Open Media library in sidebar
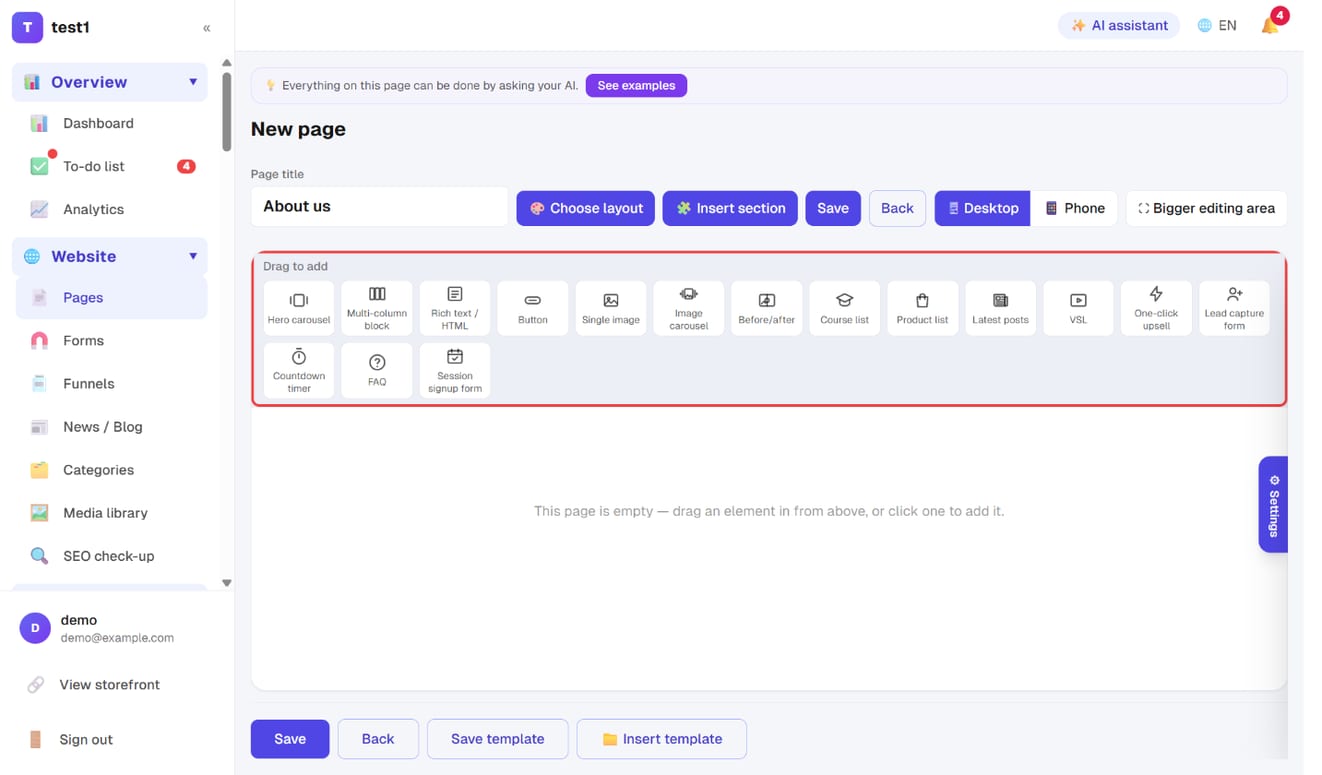 point(112,512)
